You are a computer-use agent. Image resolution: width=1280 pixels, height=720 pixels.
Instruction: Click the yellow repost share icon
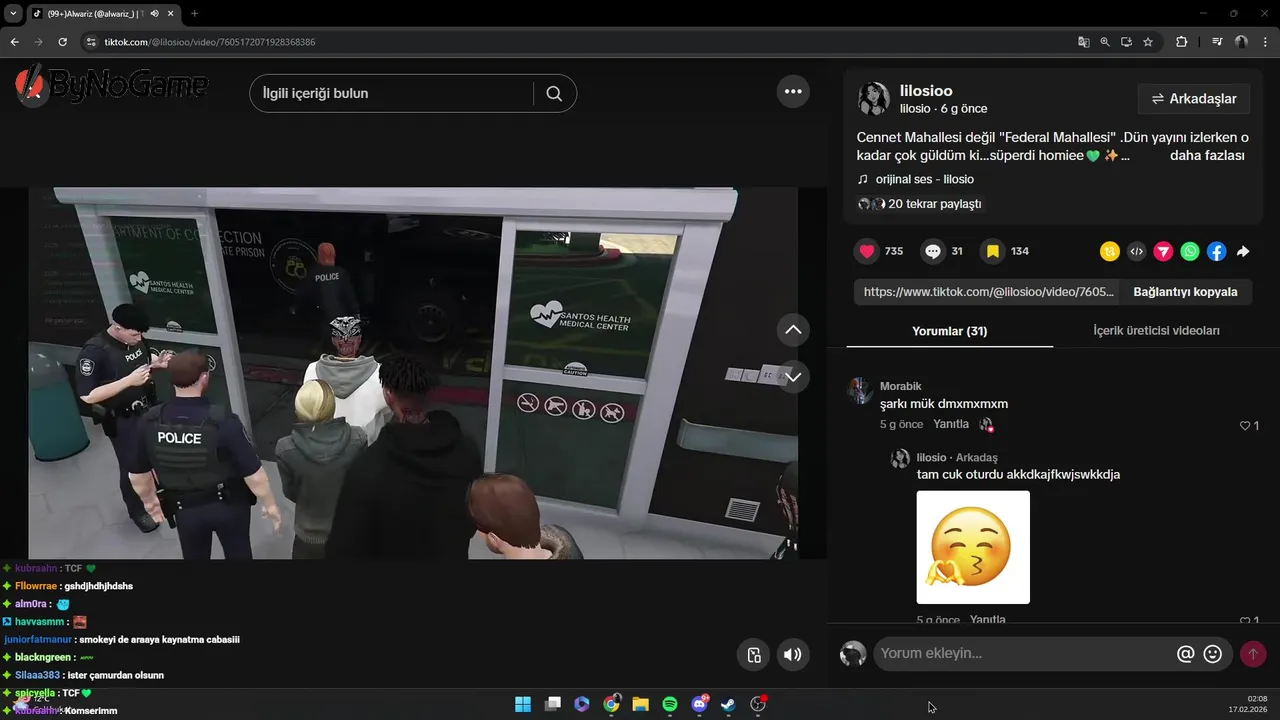[x=1109, y=252]
